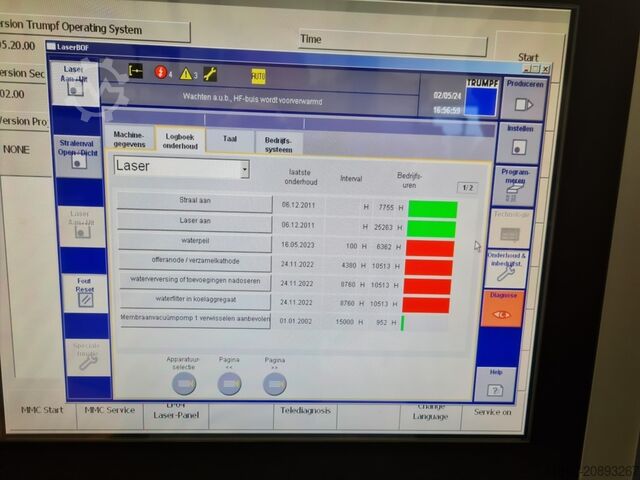Click red status bar for waterpeil

[430, 248]
